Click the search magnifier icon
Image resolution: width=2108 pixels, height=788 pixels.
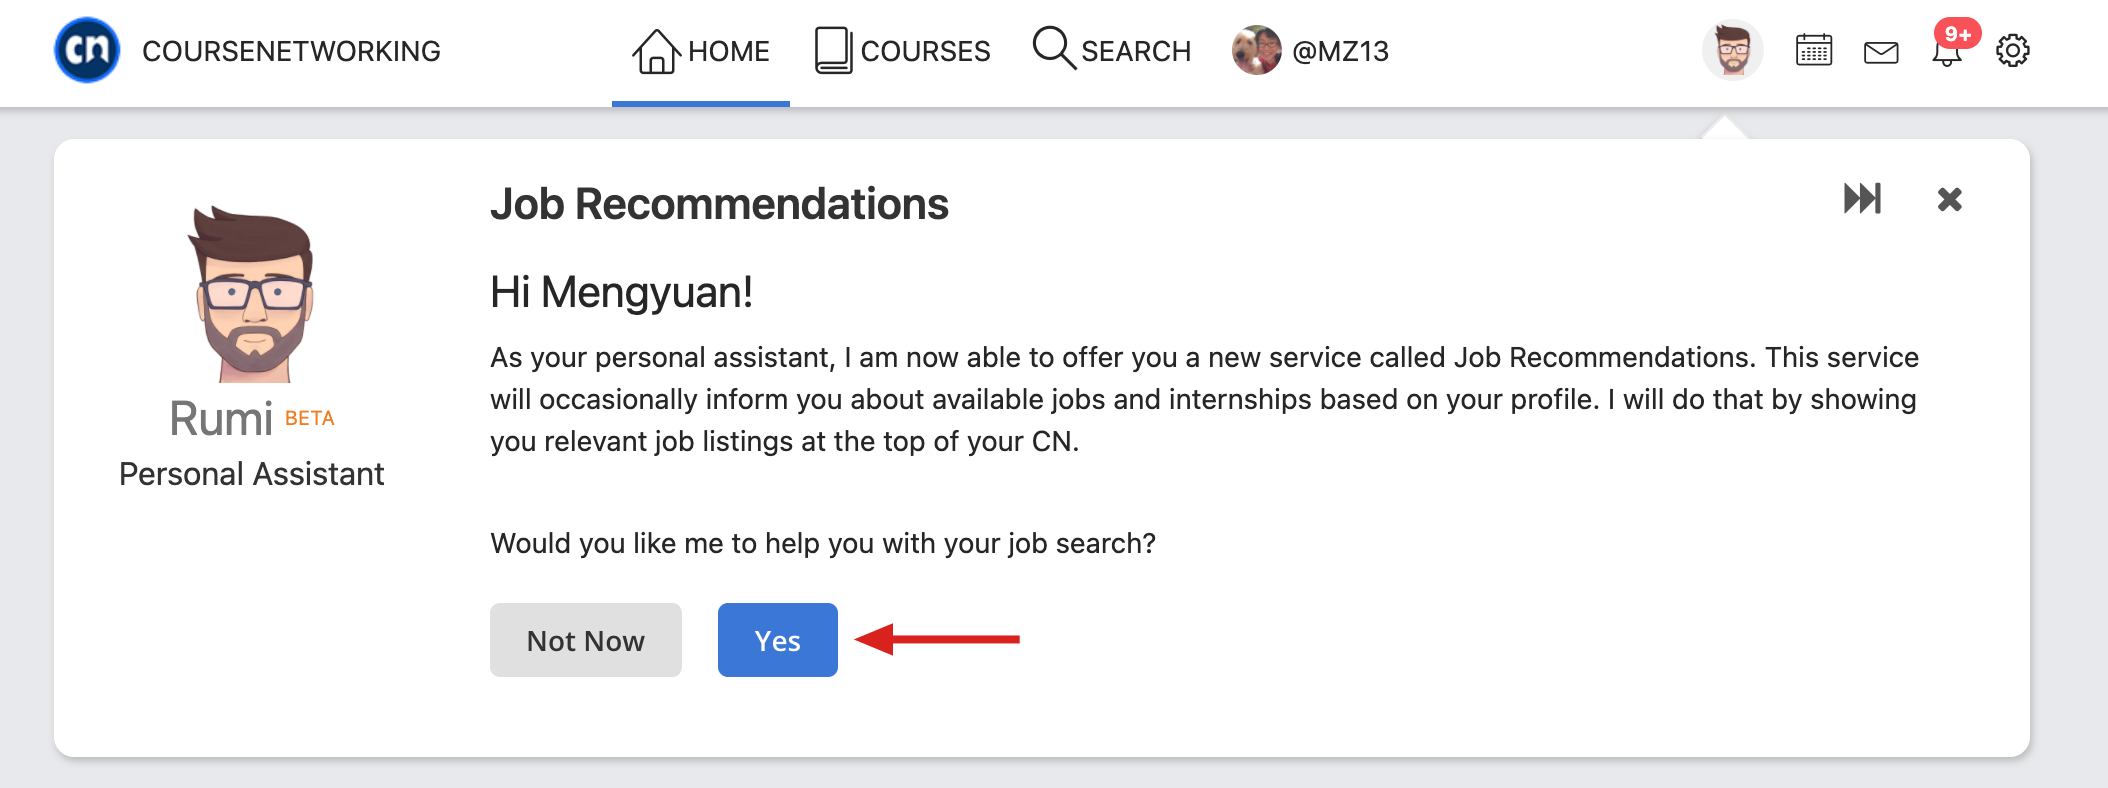point(1054,48)
